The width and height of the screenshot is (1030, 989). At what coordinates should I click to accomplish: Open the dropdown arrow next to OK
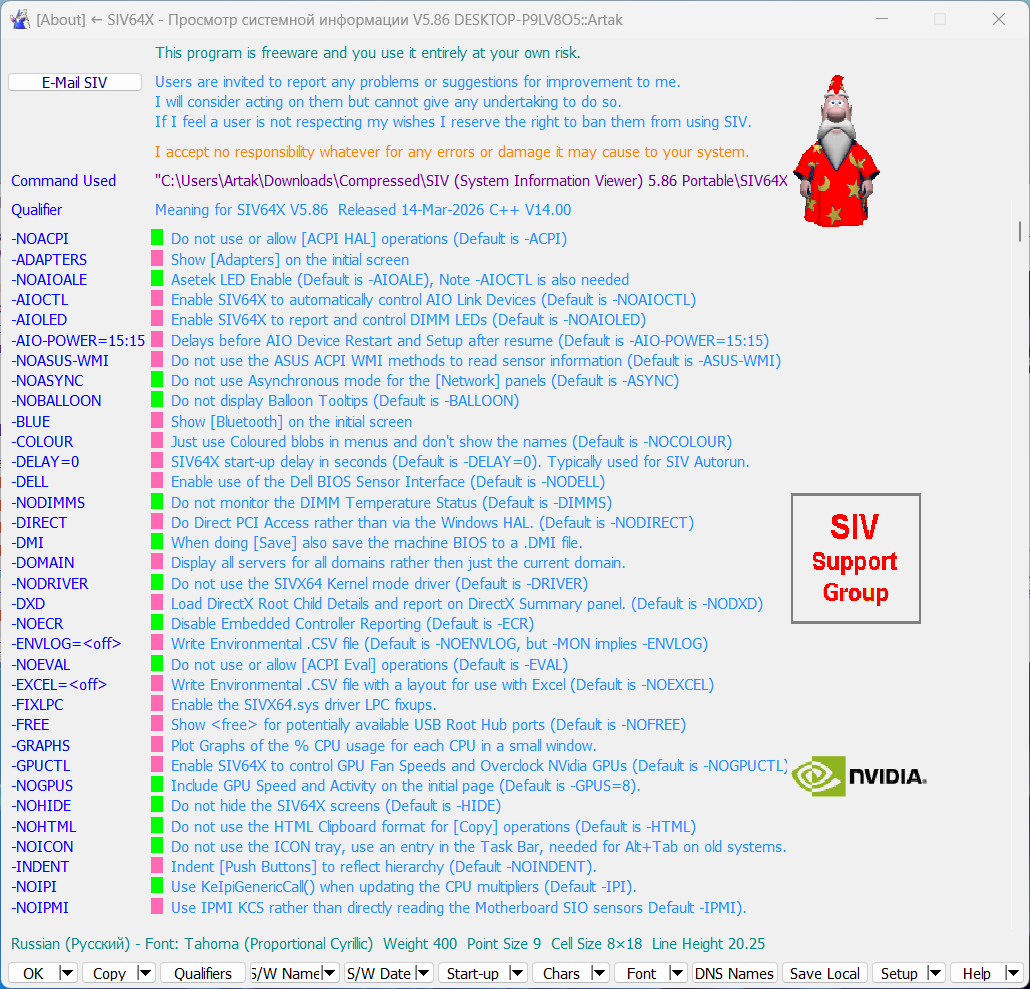(x=67, y=973)
